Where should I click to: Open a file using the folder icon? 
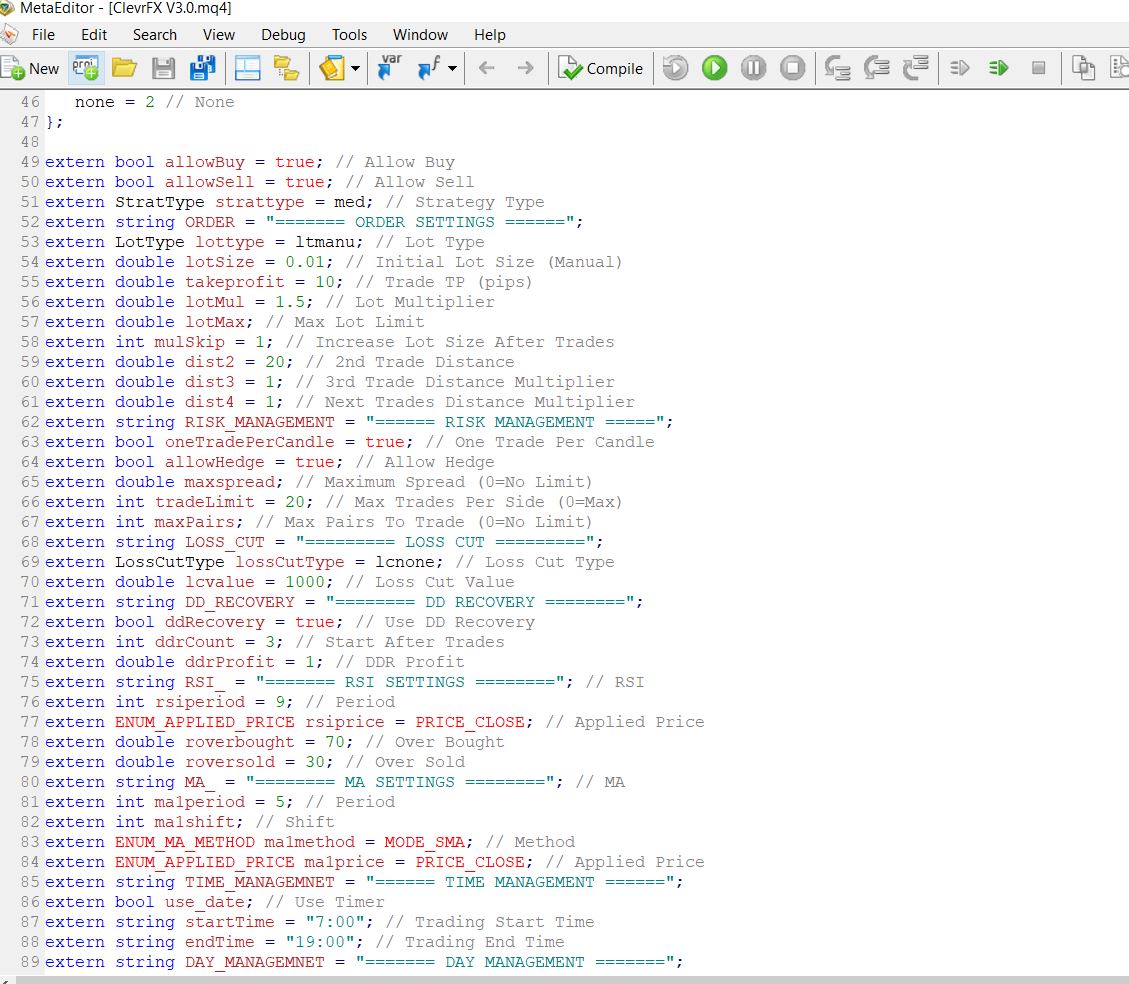pyautogui.click(x=123, y=68)
